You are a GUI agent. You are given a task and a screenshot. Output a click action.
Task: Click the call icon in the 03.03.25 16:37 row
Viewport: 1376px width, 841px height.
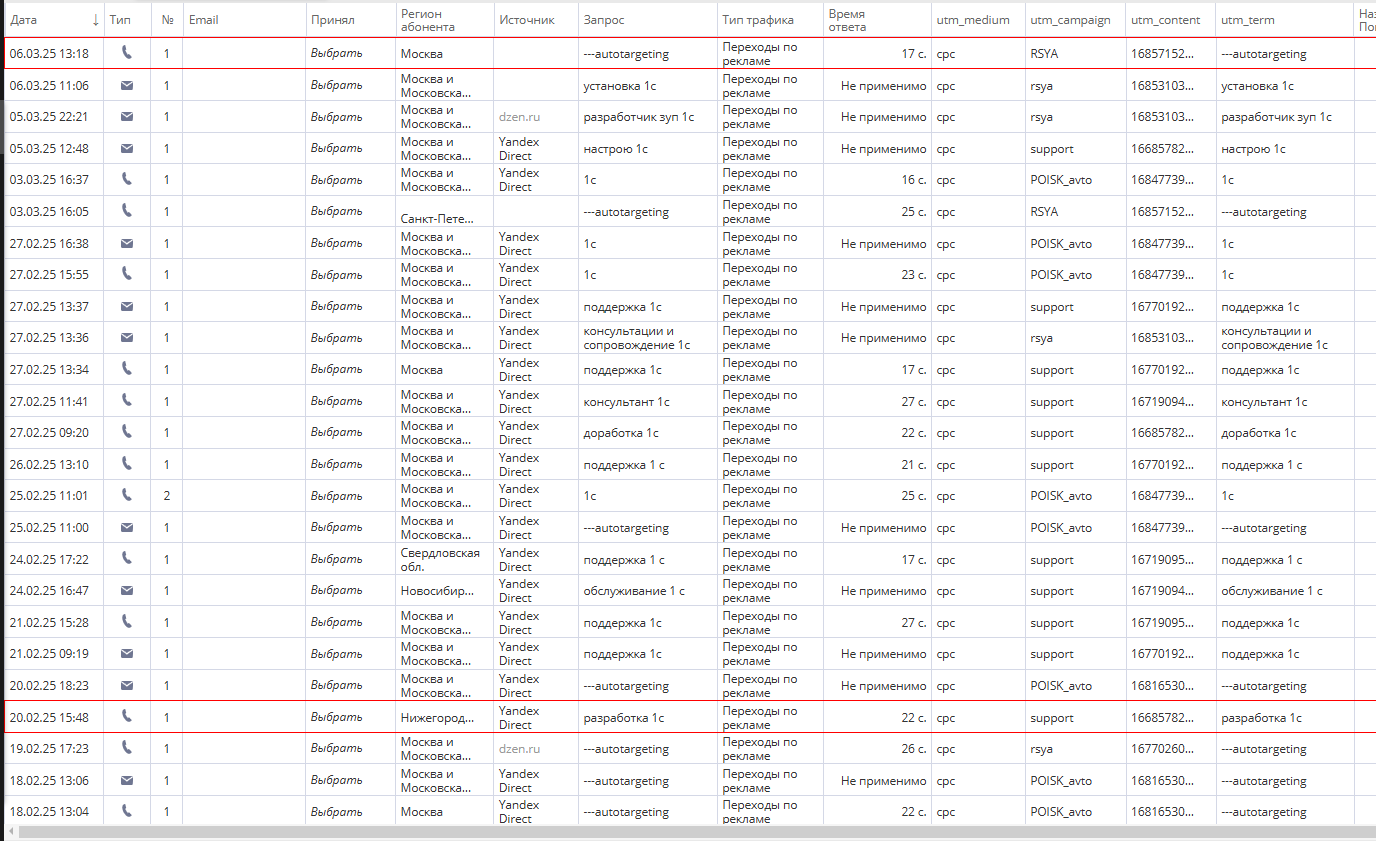point(126,179)
